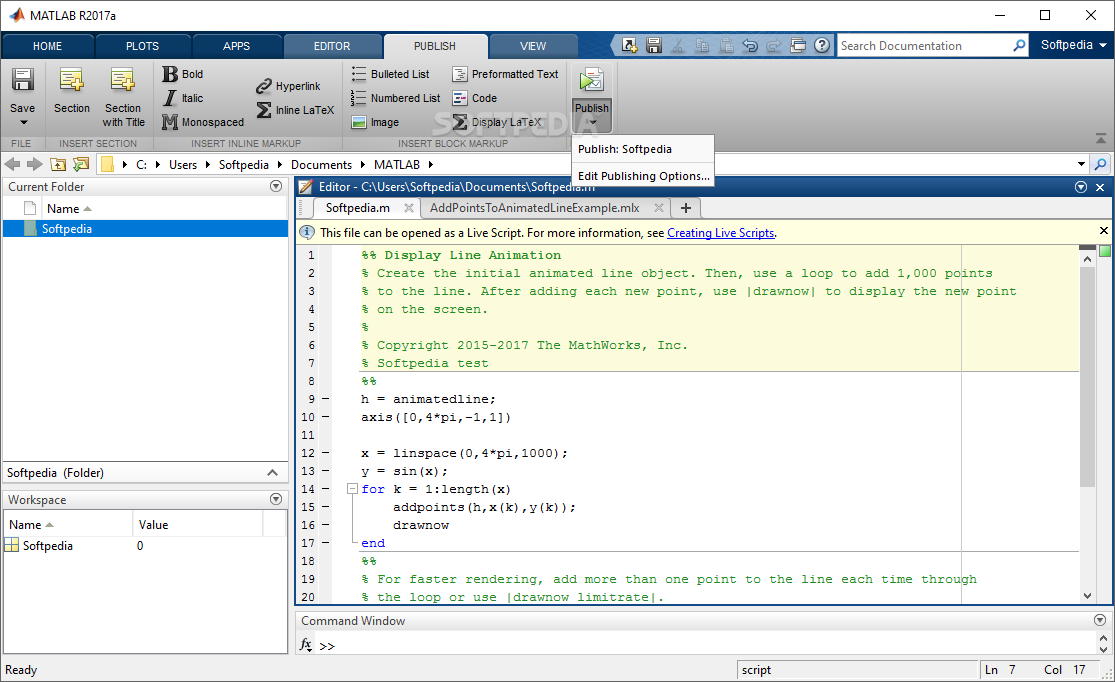
Task: Switch to the VIEW tab
Action: (533, 46)
